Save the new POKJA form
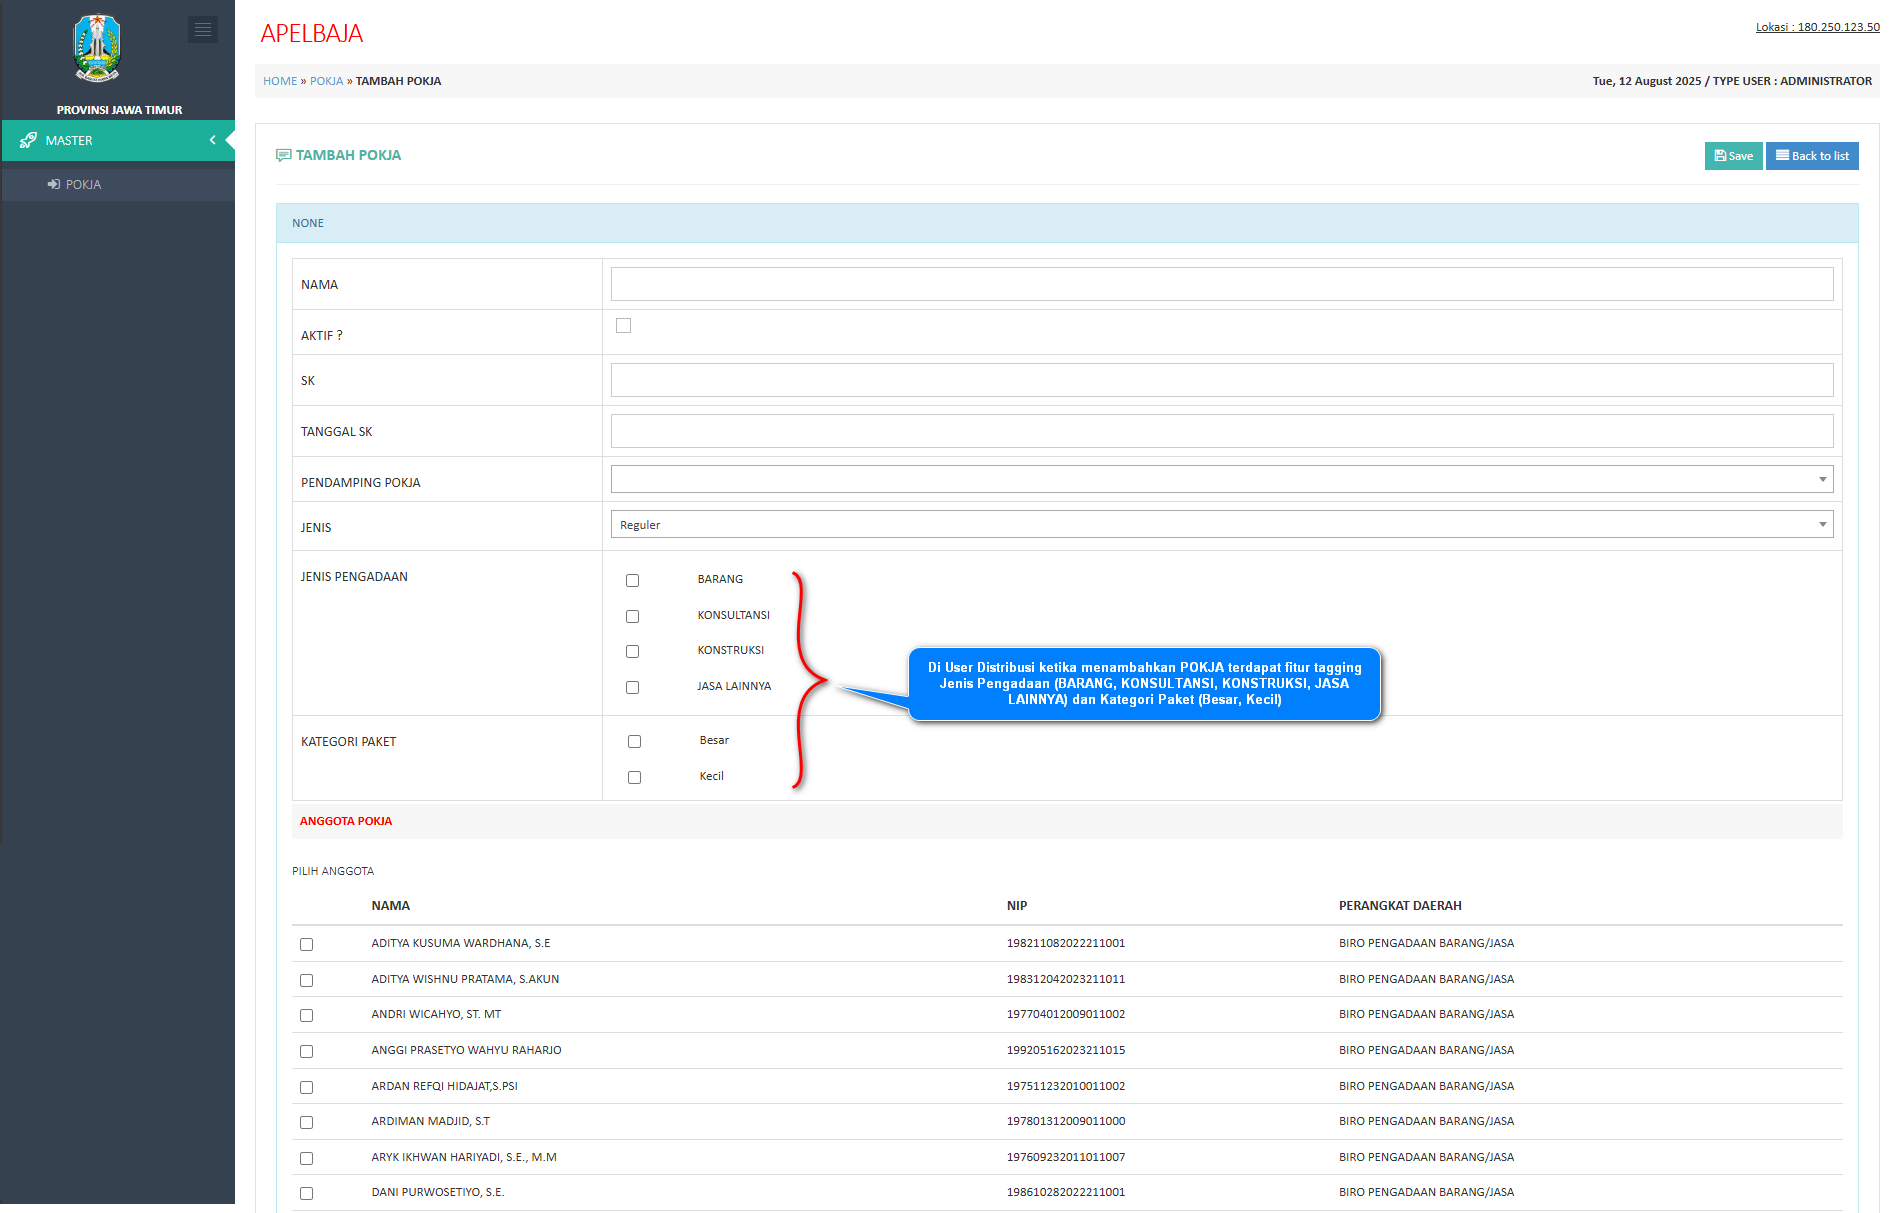Viewport: 1894px width, 1213px height. point(1732,156)
